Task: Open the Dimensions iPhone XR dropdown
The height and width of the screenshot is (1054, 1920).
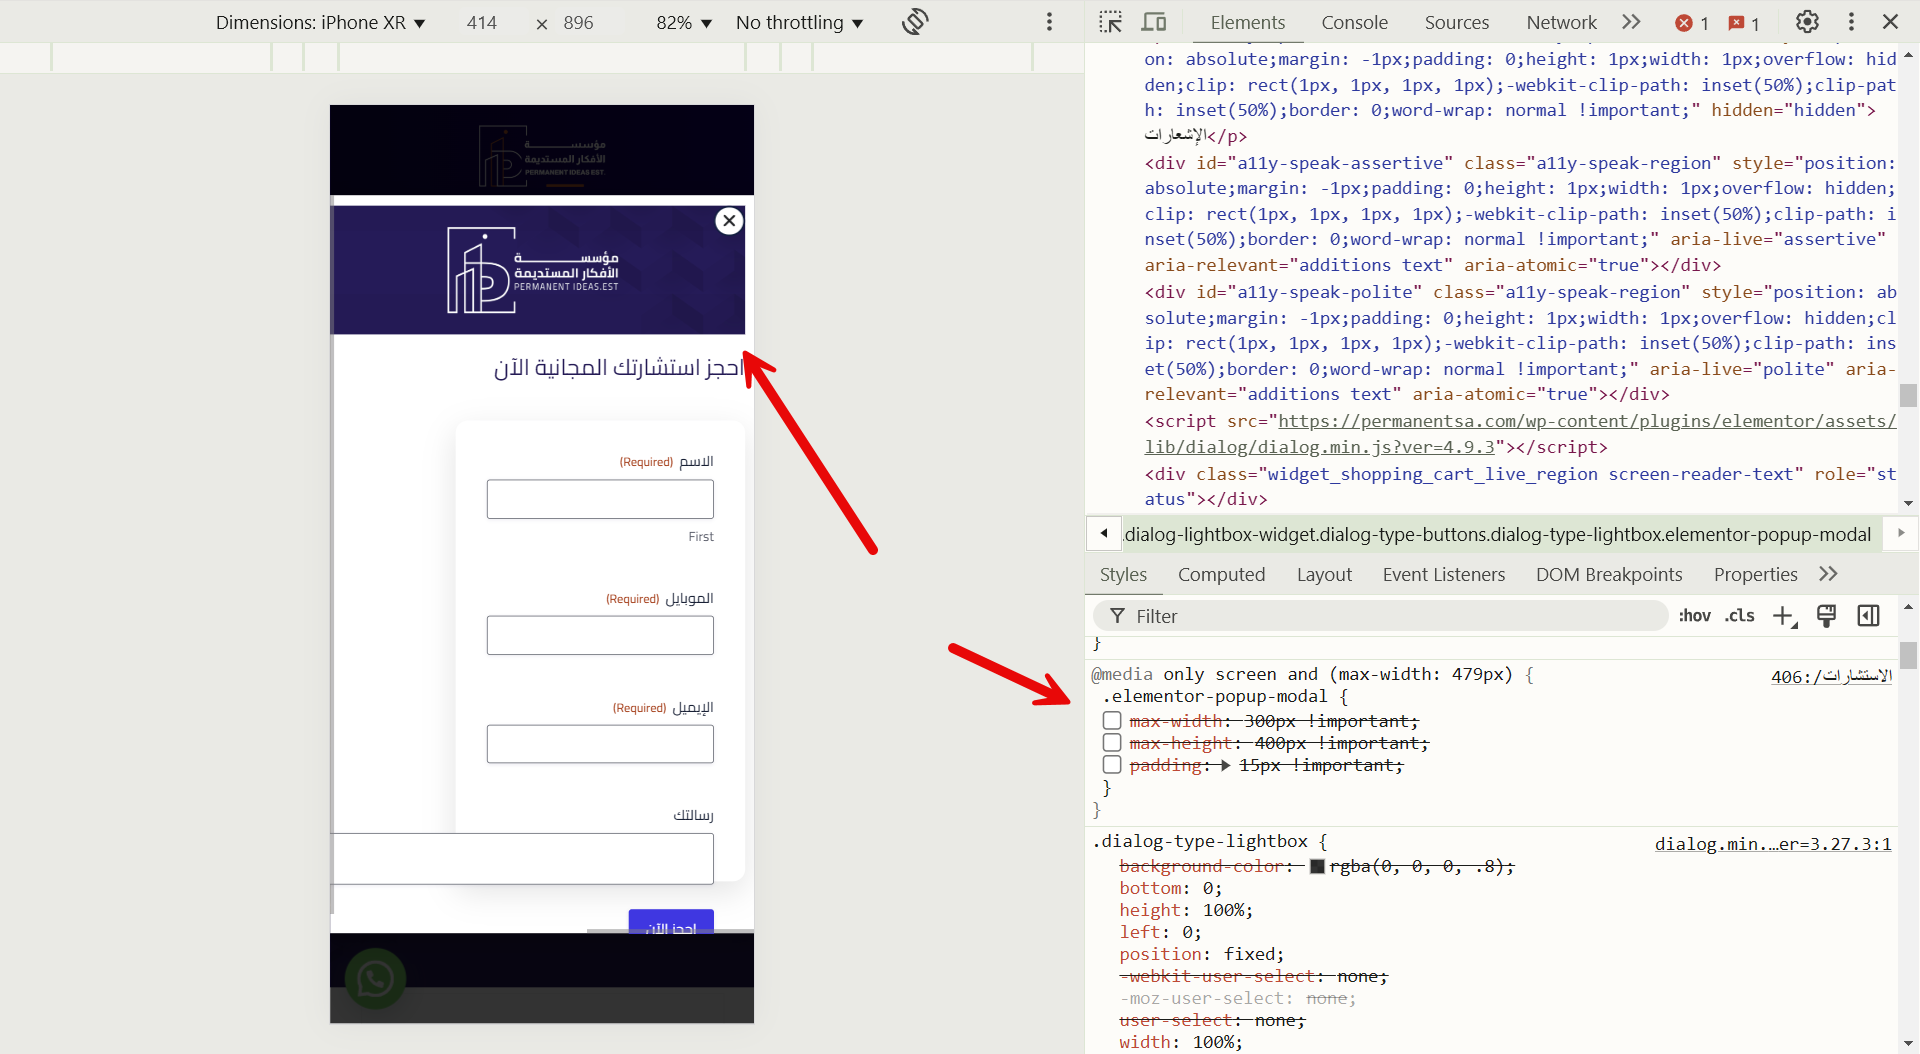Action: pos(320,23)
